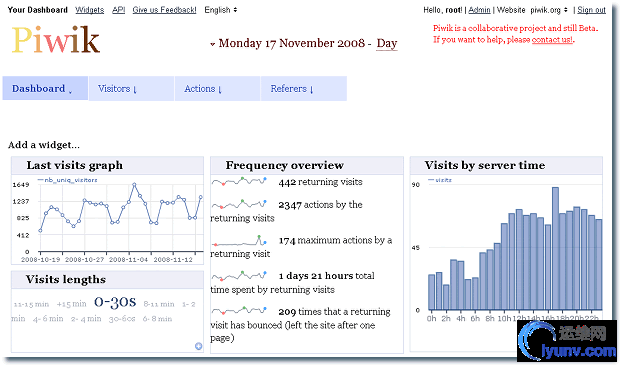Click the Visits lengths widget title

click(66, 279)
